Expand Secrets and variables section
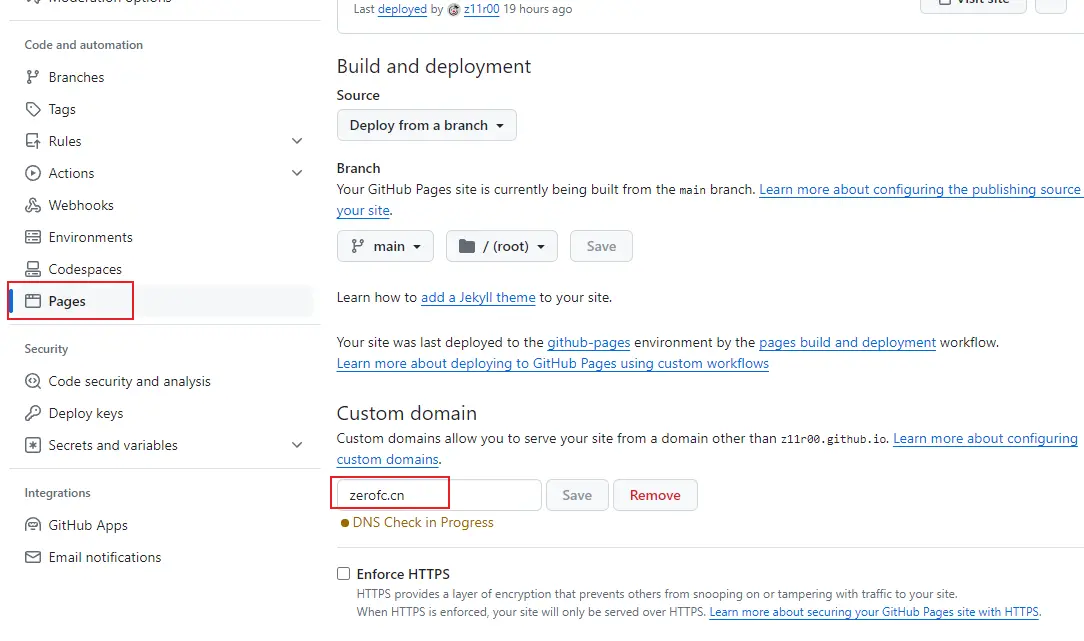Screen dimensions: 1084x641 click(297, 445)
